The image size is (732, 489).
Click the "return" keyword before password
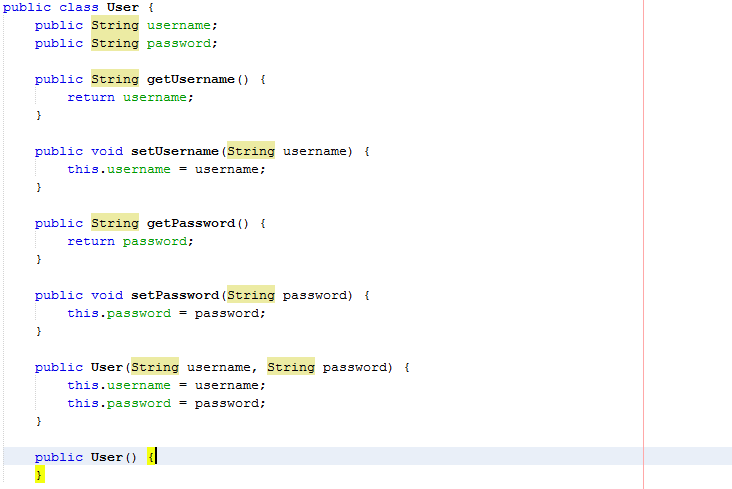click(x=91, y=241)
